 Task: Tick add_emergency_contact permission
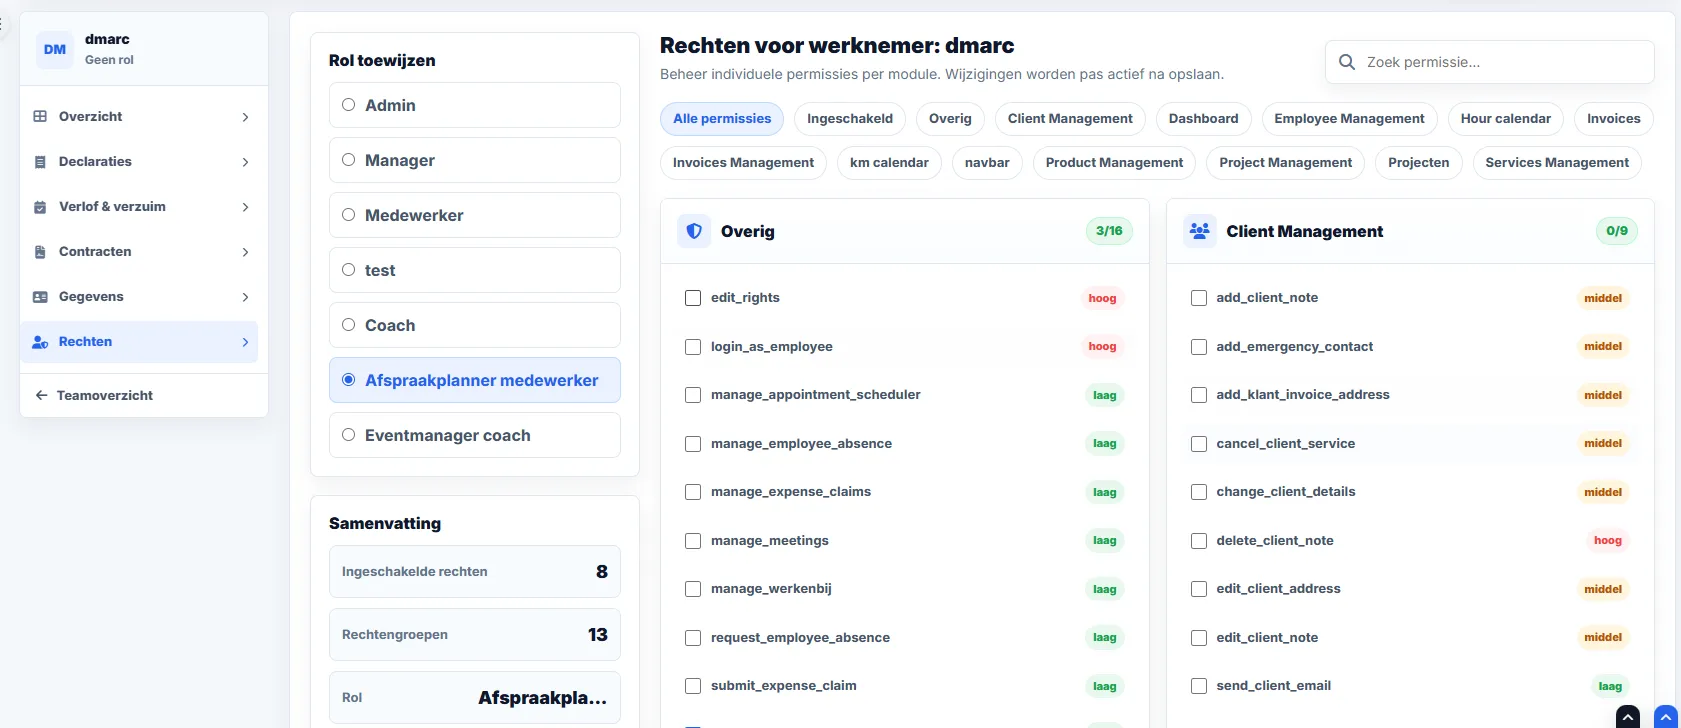coord(1199,347)
